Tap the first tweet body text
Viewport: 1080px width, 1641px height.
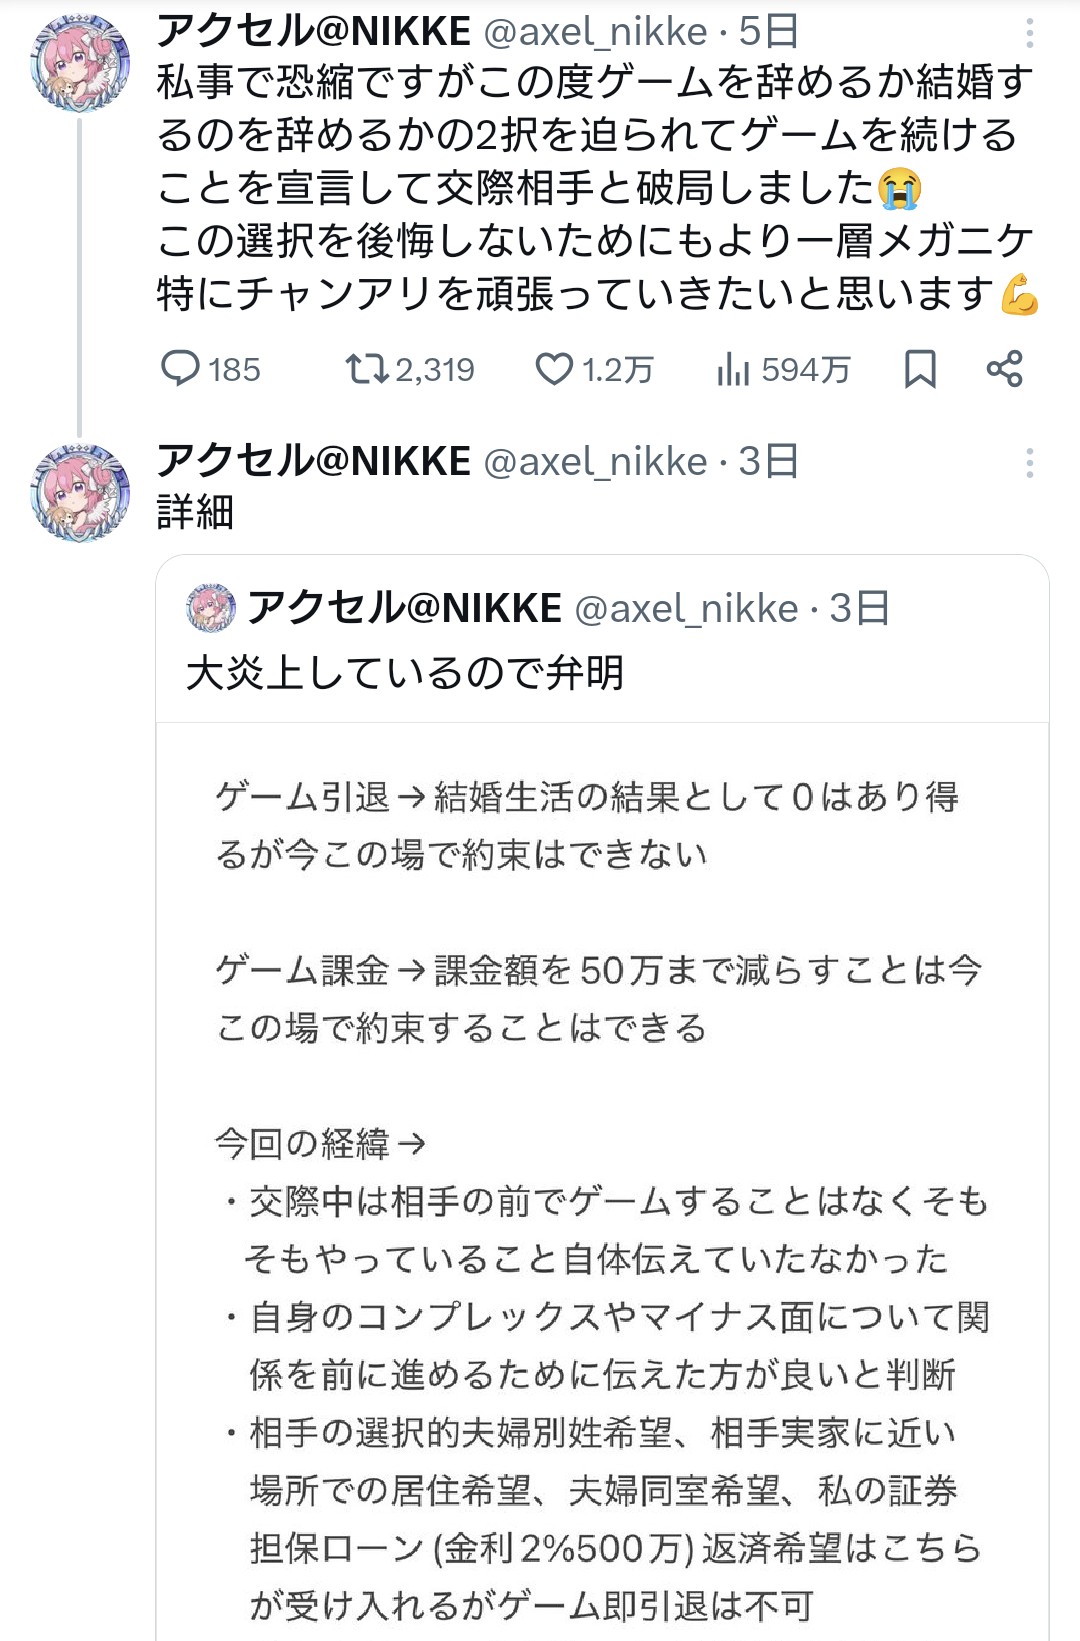[x=595, y=188]
